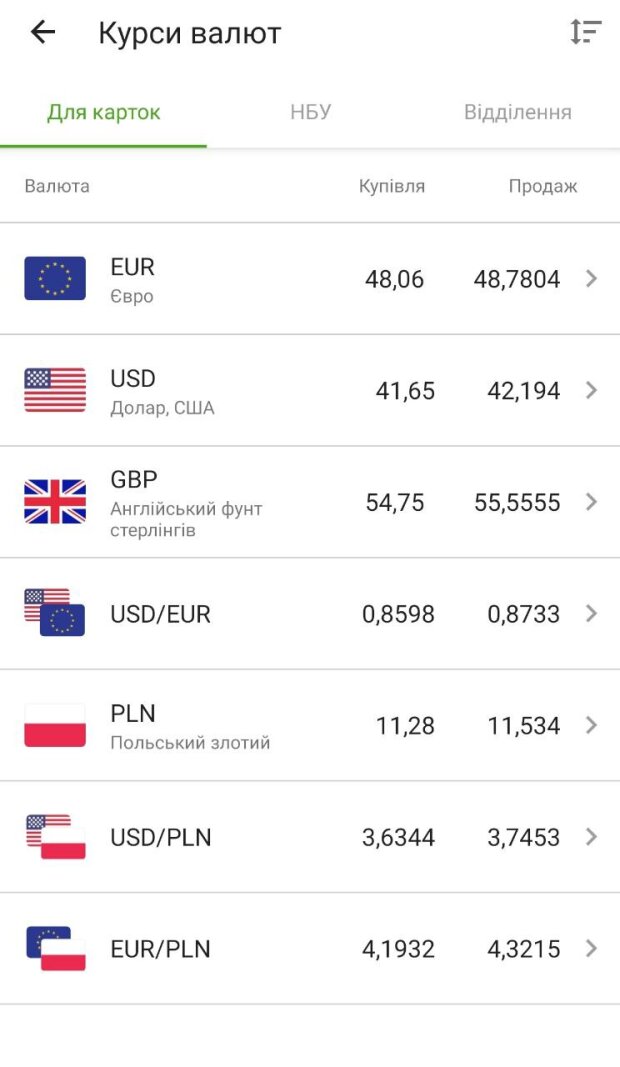Expand USD row chevron
Image resolution: width=620 pixels, height=1067 pixels.
click(591, 390)
